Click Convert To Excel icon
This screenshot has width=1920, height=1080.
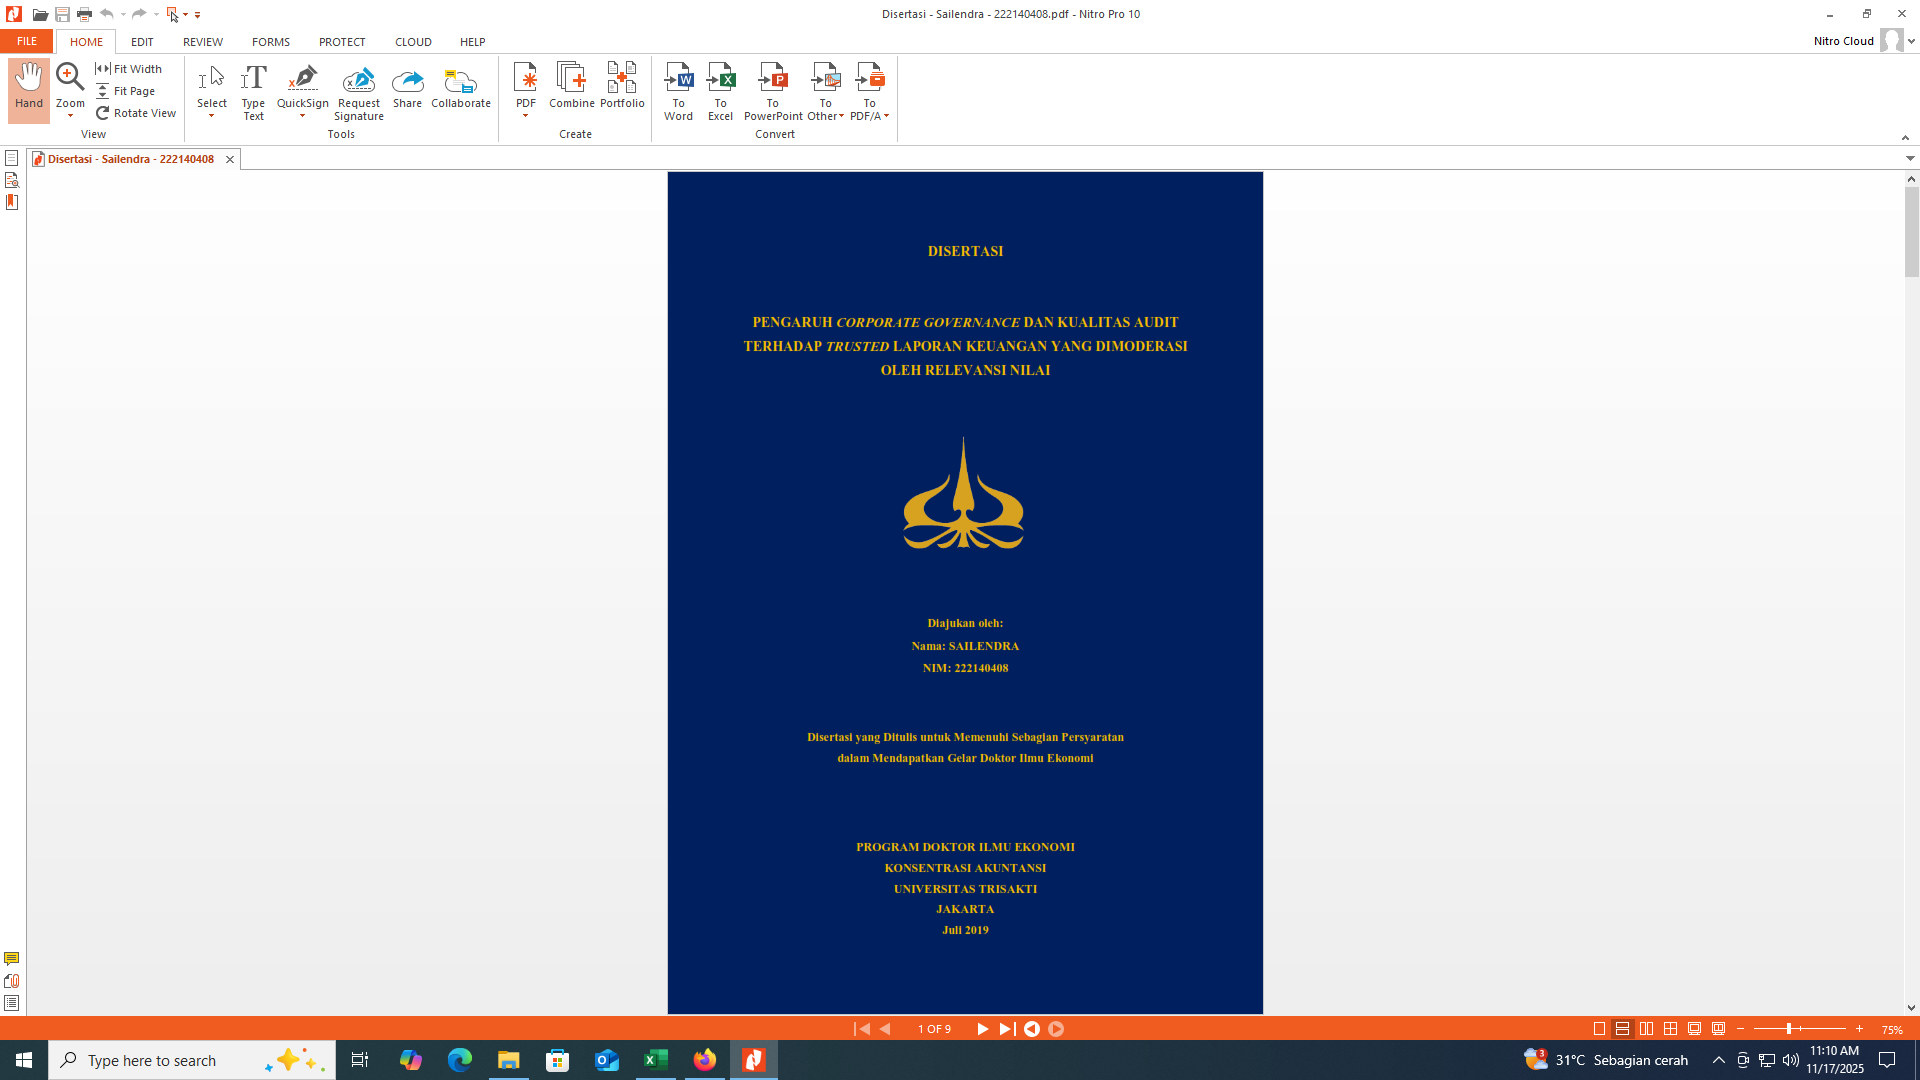pyautogui.click(x=720, y=79)
